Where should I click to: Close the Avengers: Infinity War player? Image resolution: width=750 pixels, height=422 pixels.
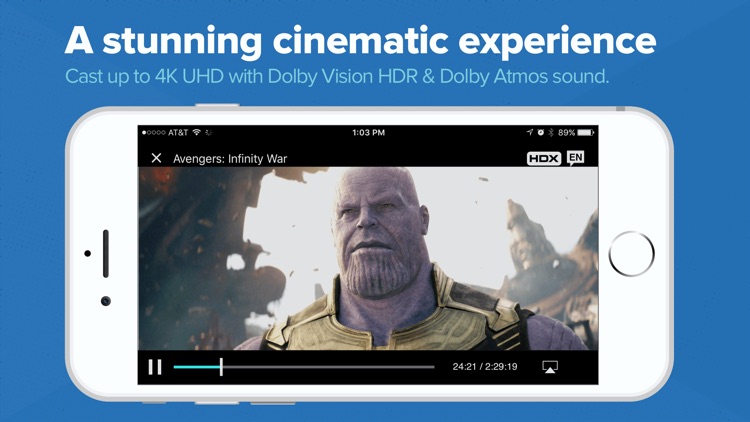(x=156, y=158)
